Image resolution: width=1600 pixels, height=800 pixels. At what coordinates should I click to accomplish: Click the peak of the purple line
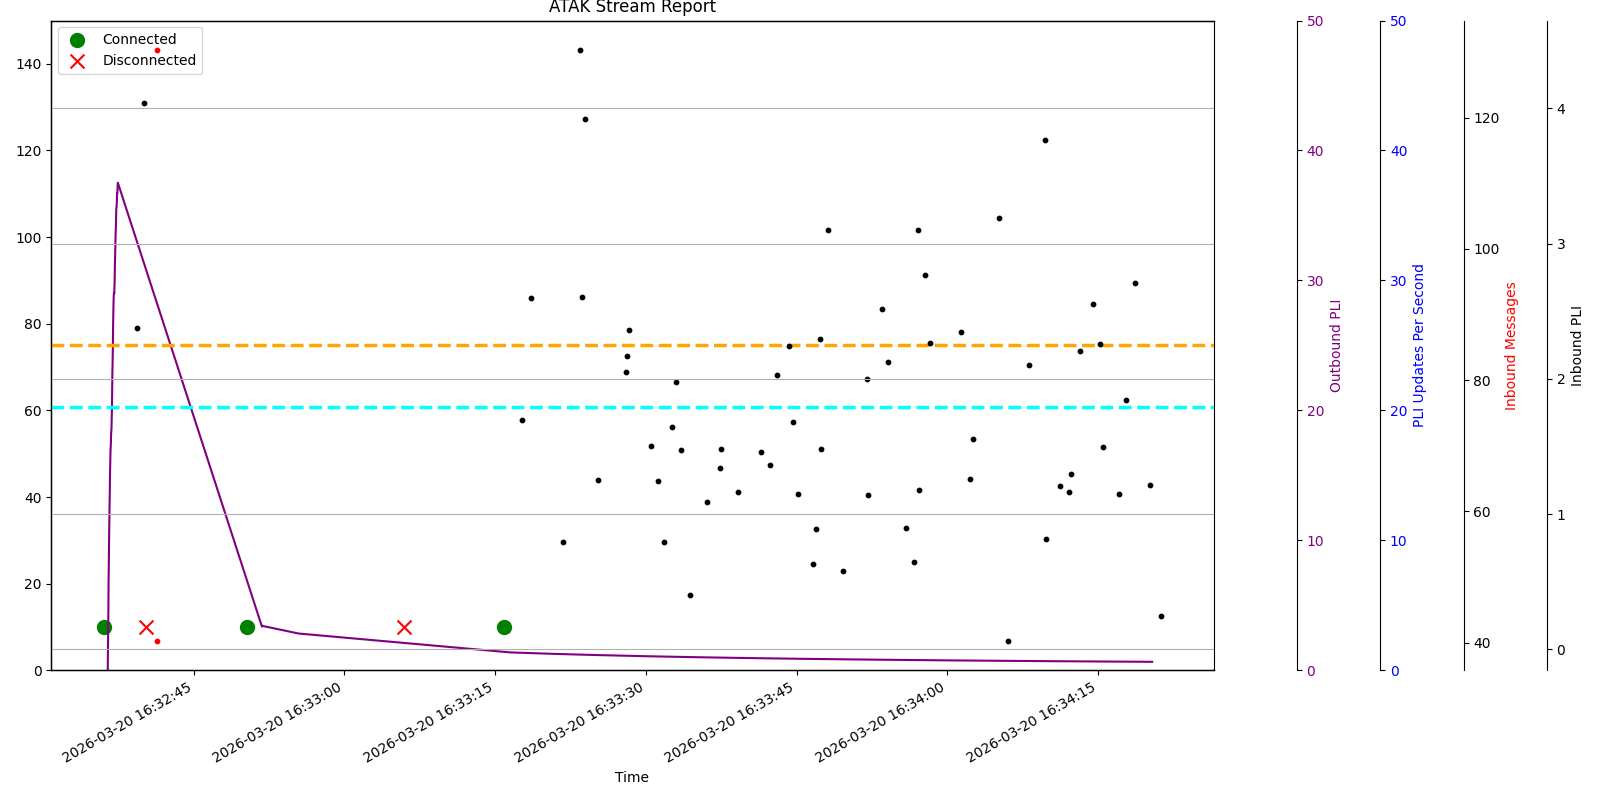[x=118, y=183]
